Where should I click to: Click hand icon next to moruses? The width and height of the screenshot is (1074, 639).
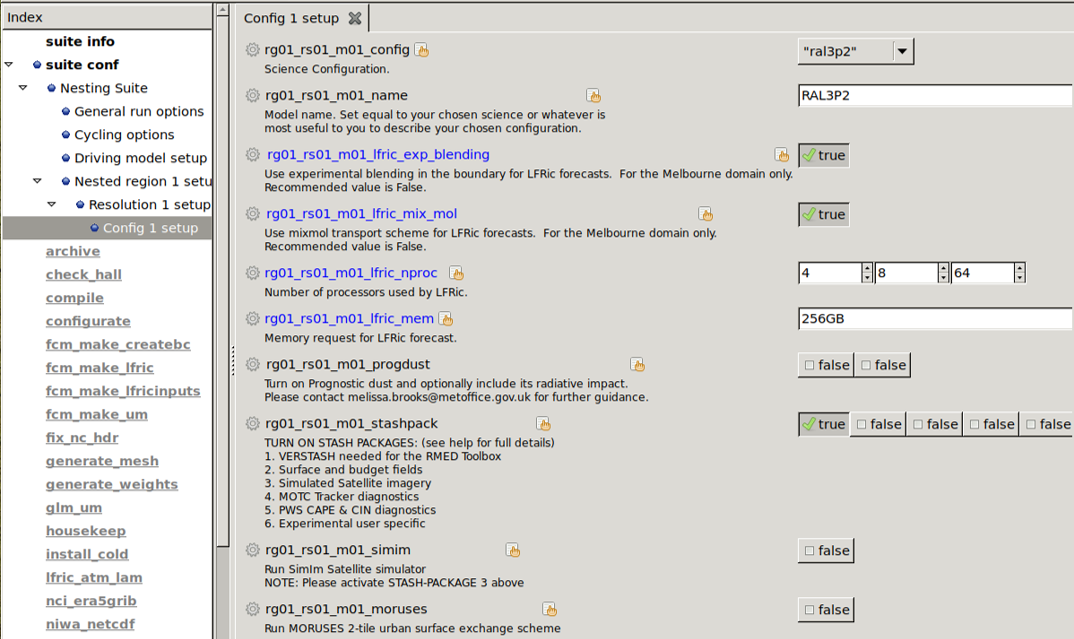coord(549,610)
